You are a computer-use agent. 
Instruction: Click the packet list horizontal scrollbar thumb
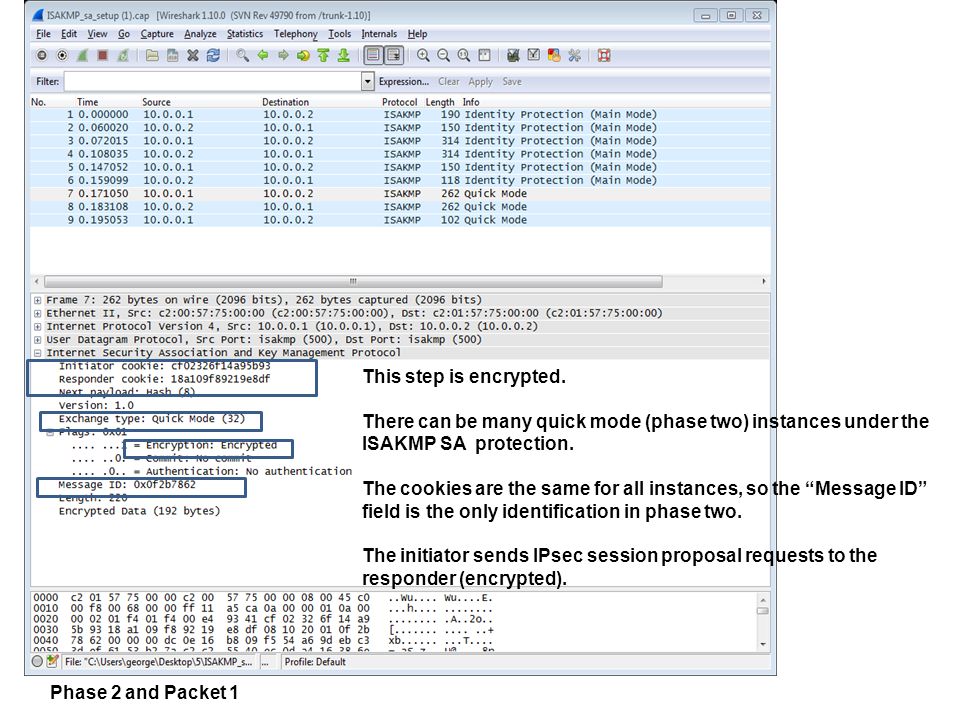(353, 282)
